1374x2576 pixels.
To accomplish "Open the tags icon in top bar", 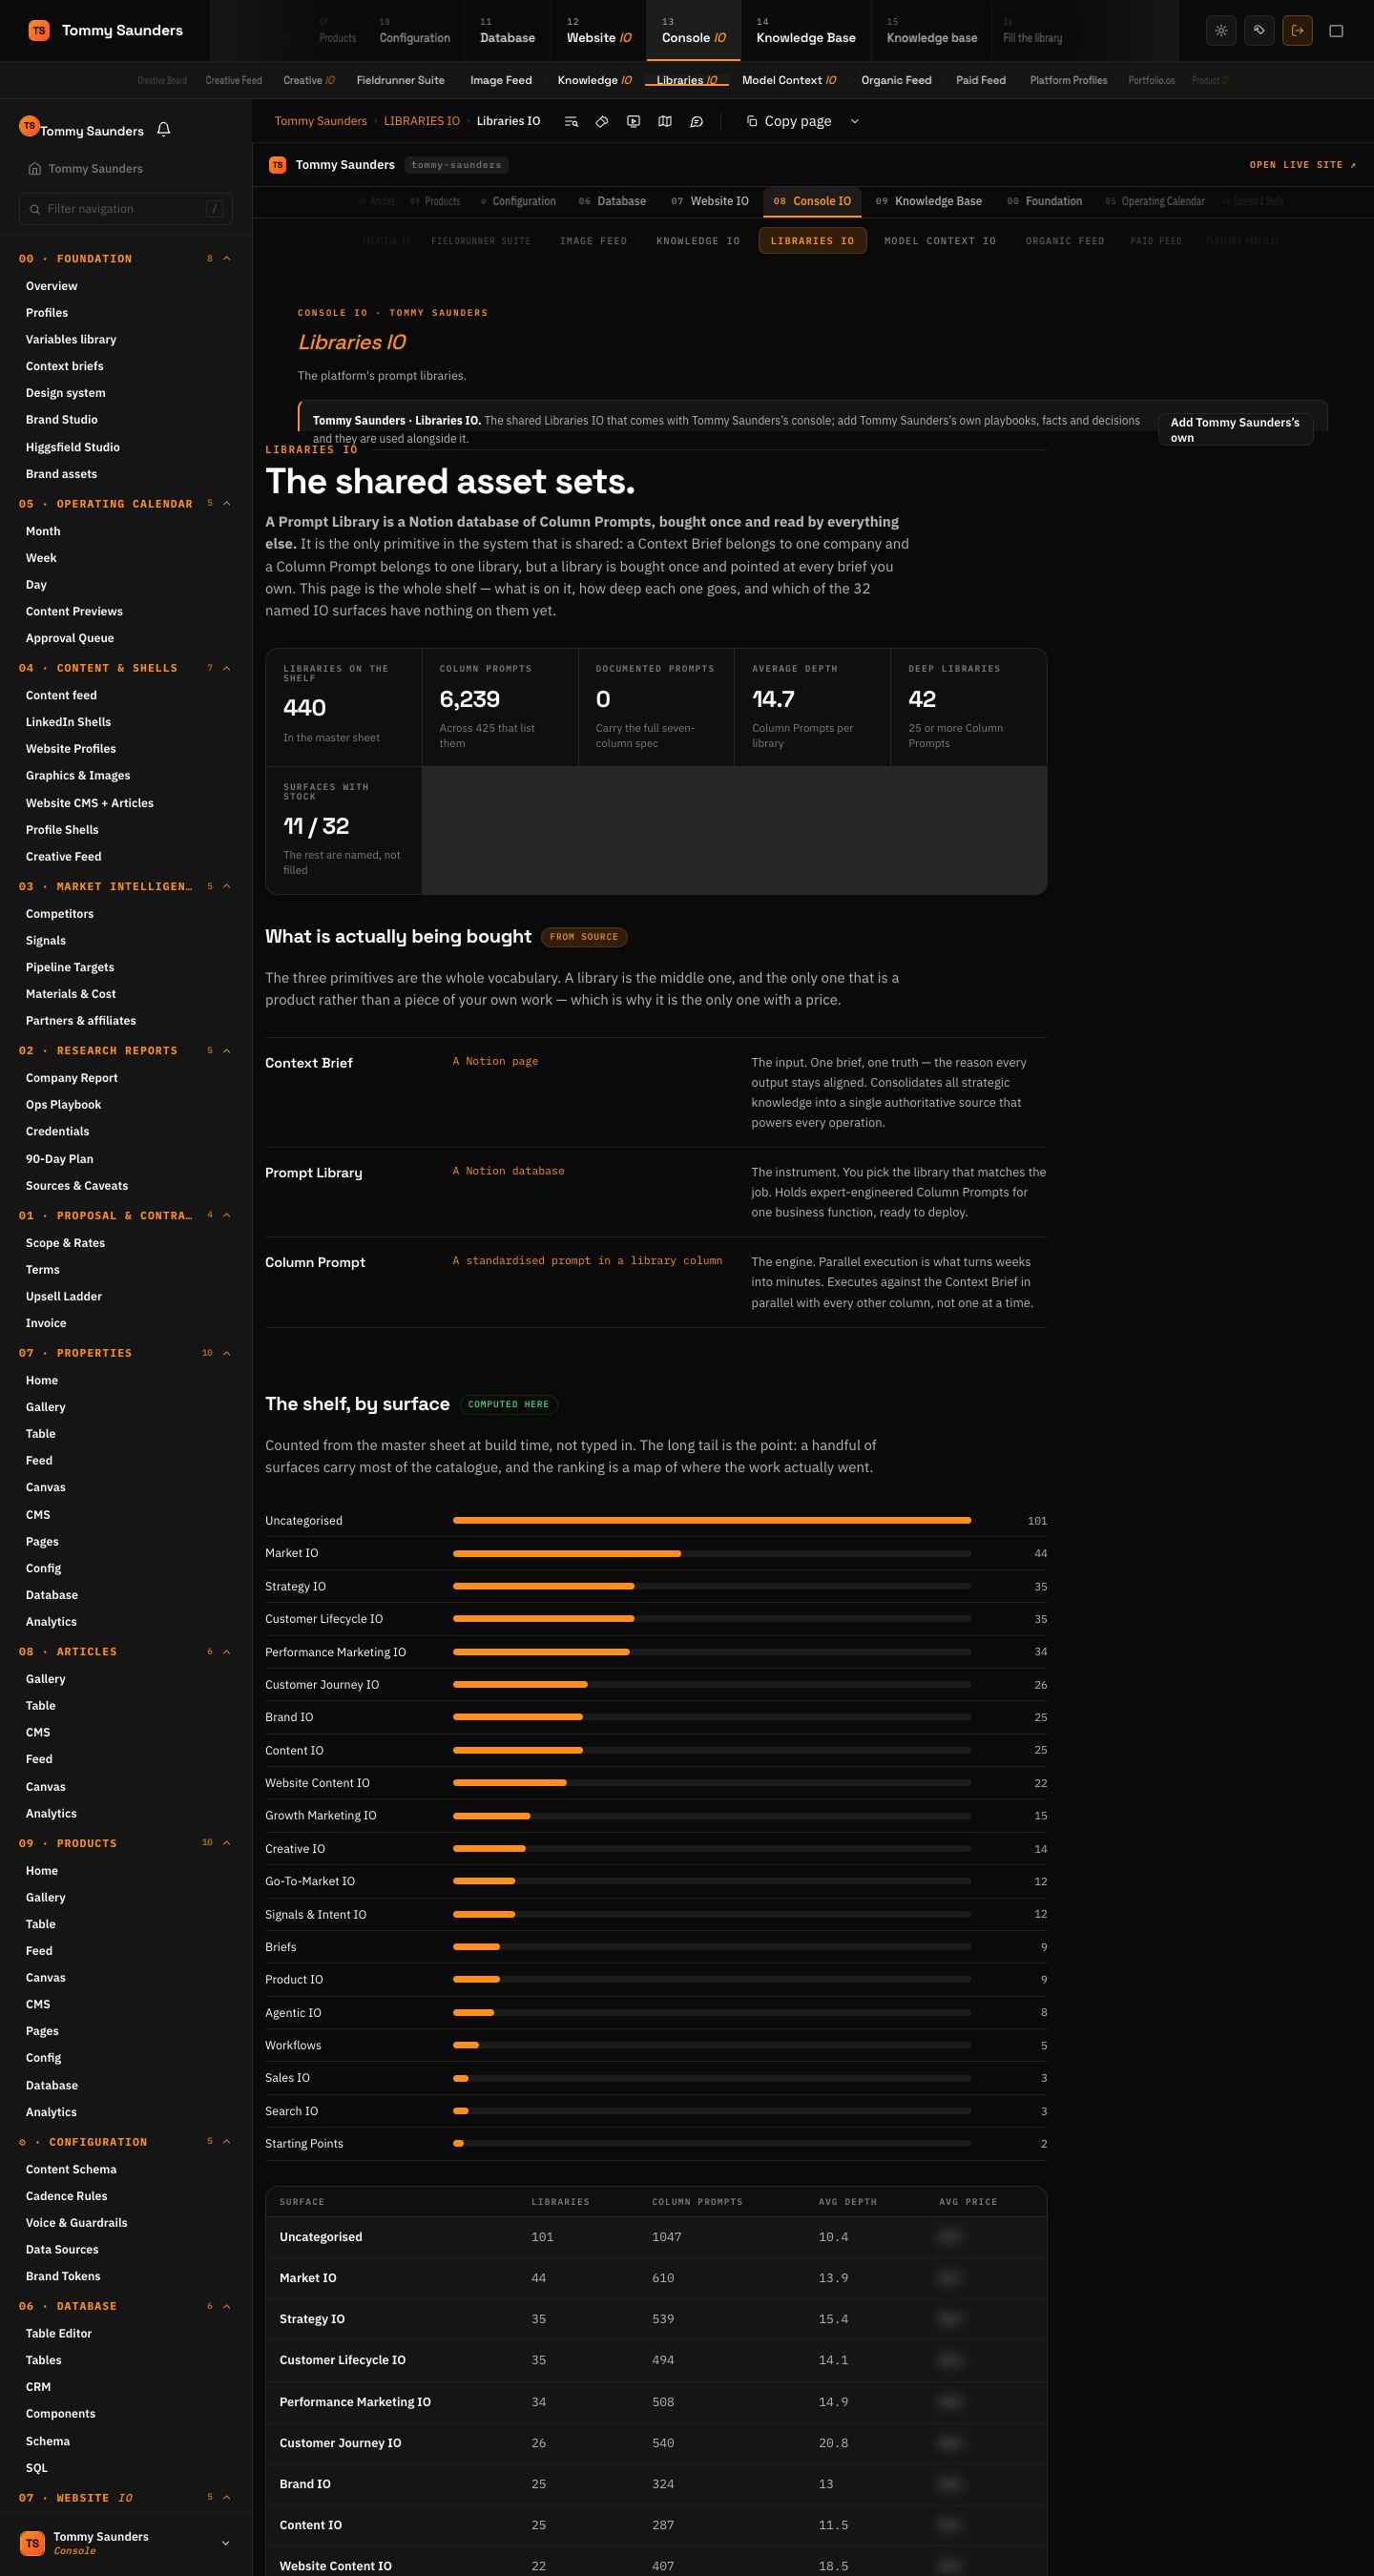I will [x=1259, y=31].
